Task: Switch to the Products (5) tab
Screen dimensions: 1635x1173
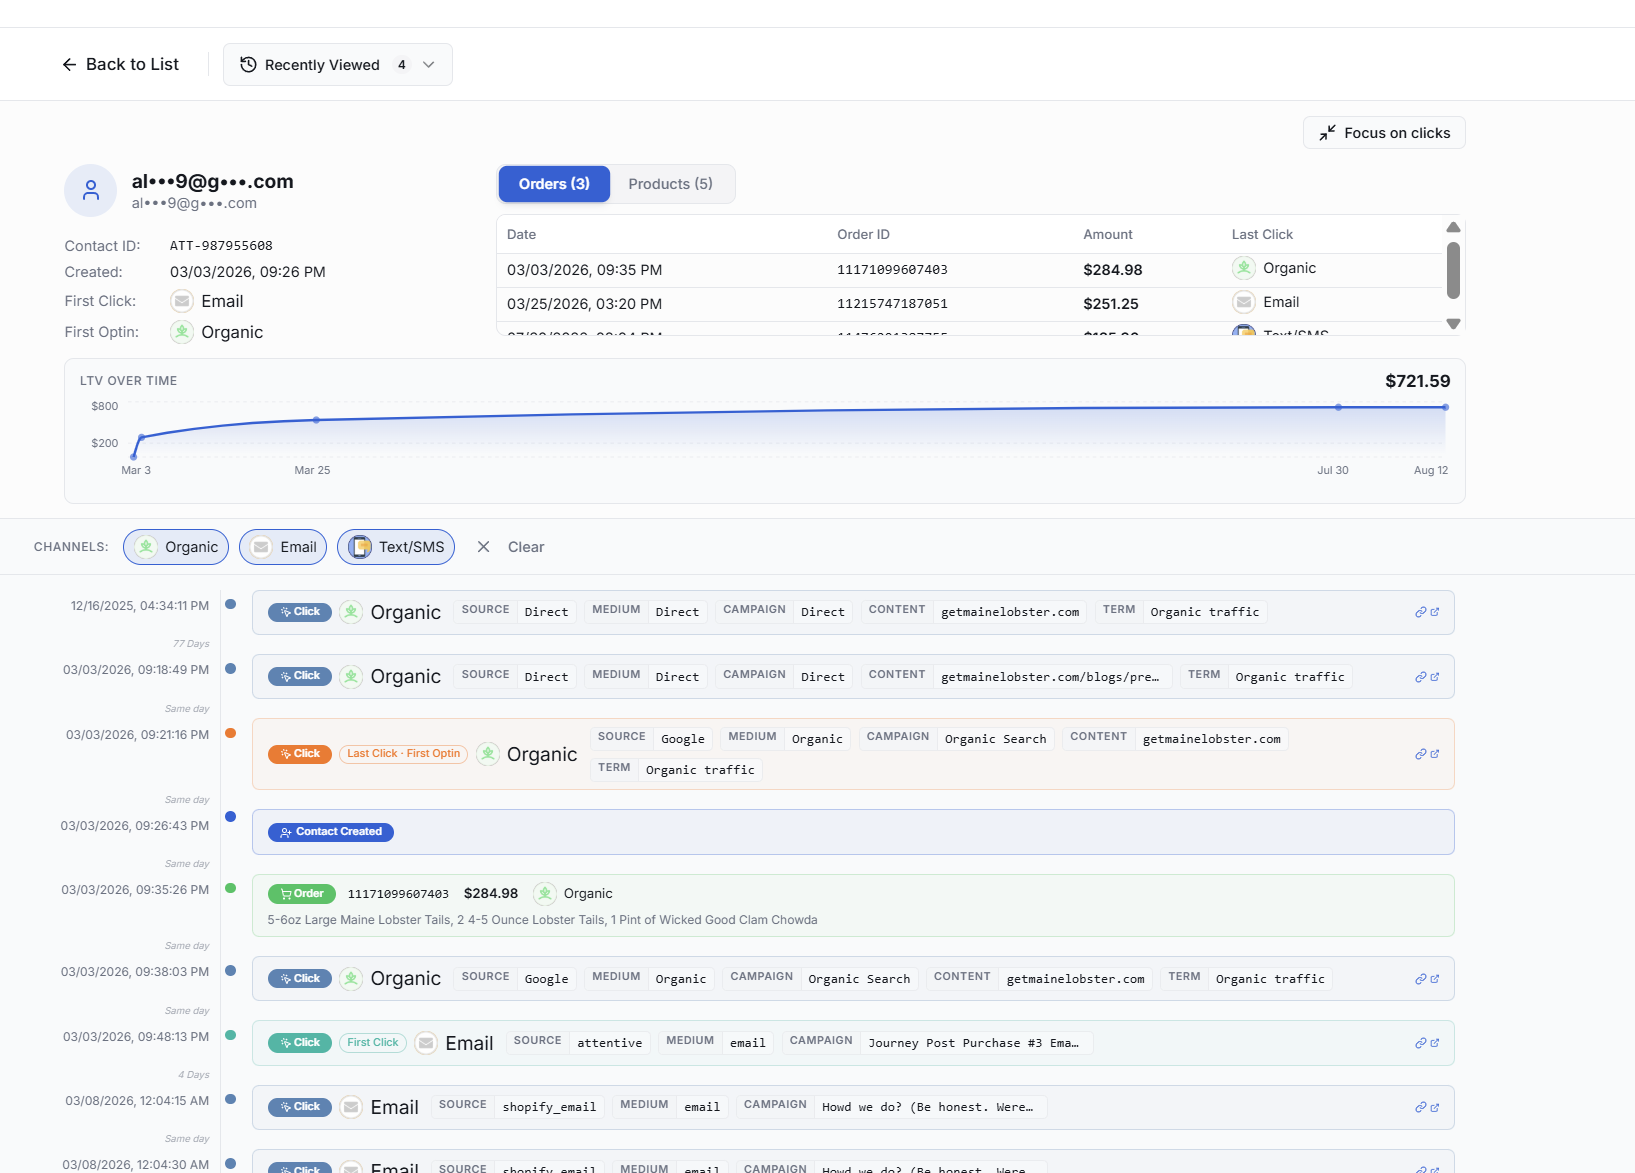Action: [x=671, y=184]
